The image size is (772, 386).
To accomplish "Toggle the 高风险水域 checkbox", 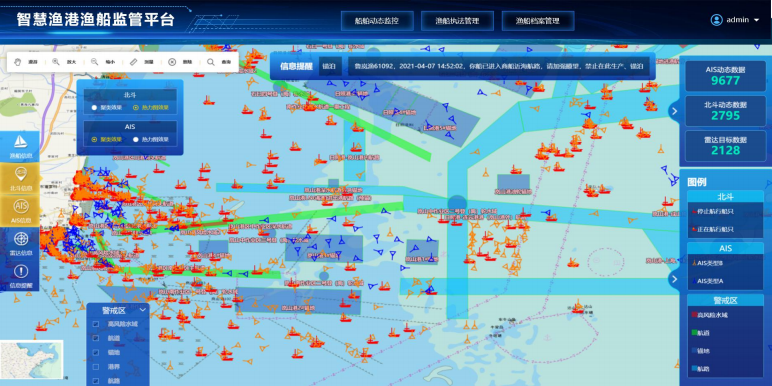I will point(96,324).
